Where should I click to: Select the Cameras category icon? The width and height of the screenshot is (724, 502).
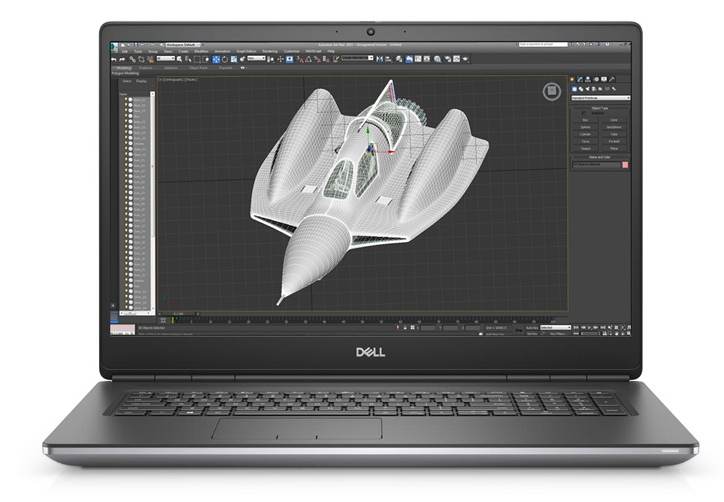tap(593, 89)
